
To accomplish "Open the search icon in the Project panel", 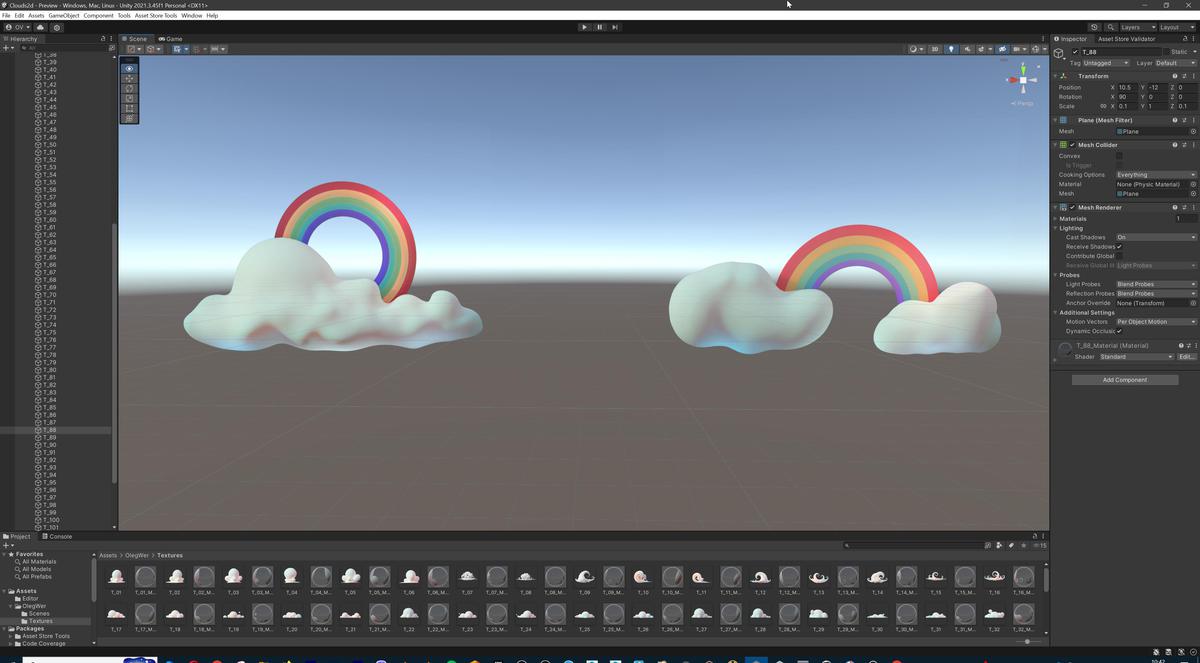I will point(848,545).
